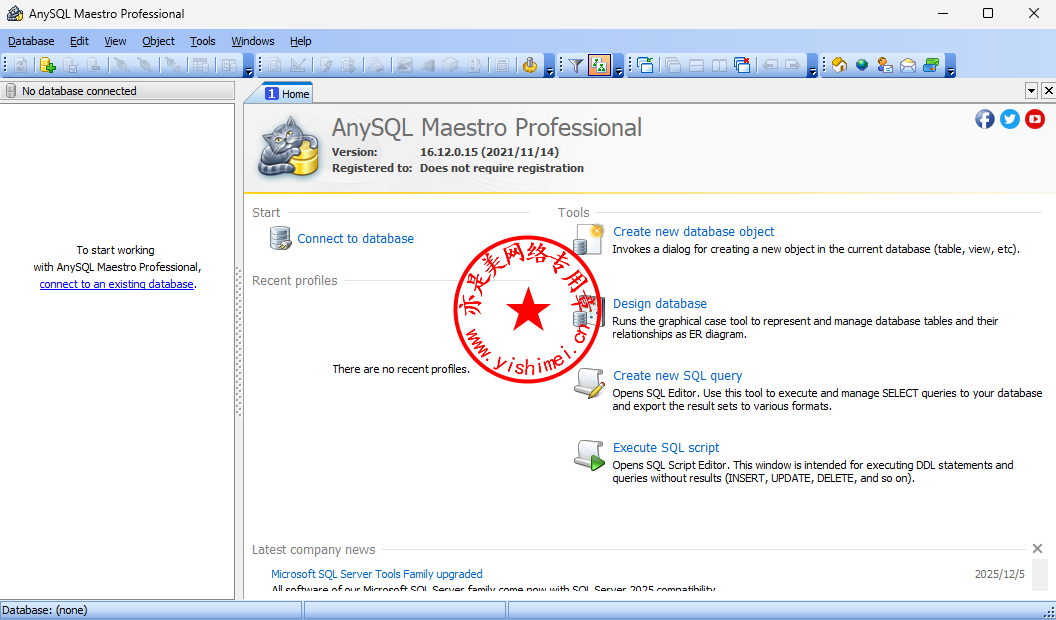The width and height of the screenshot is (1056, 620).
Task: Click the globe website icon in toolbar
Action: [861, 65]
